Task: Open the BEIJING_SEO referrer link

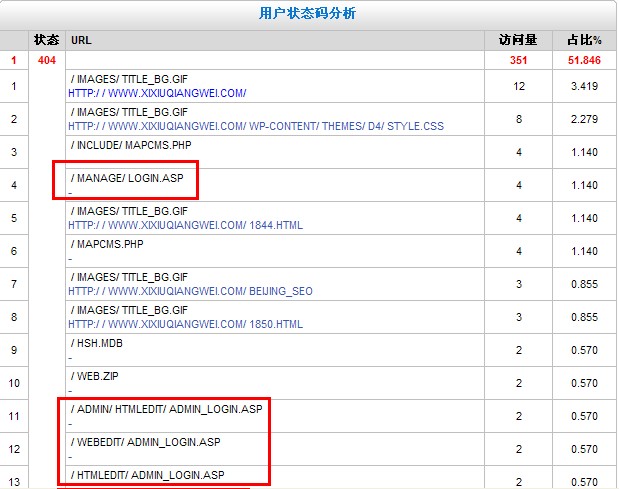Action: (x=190, y=291)
